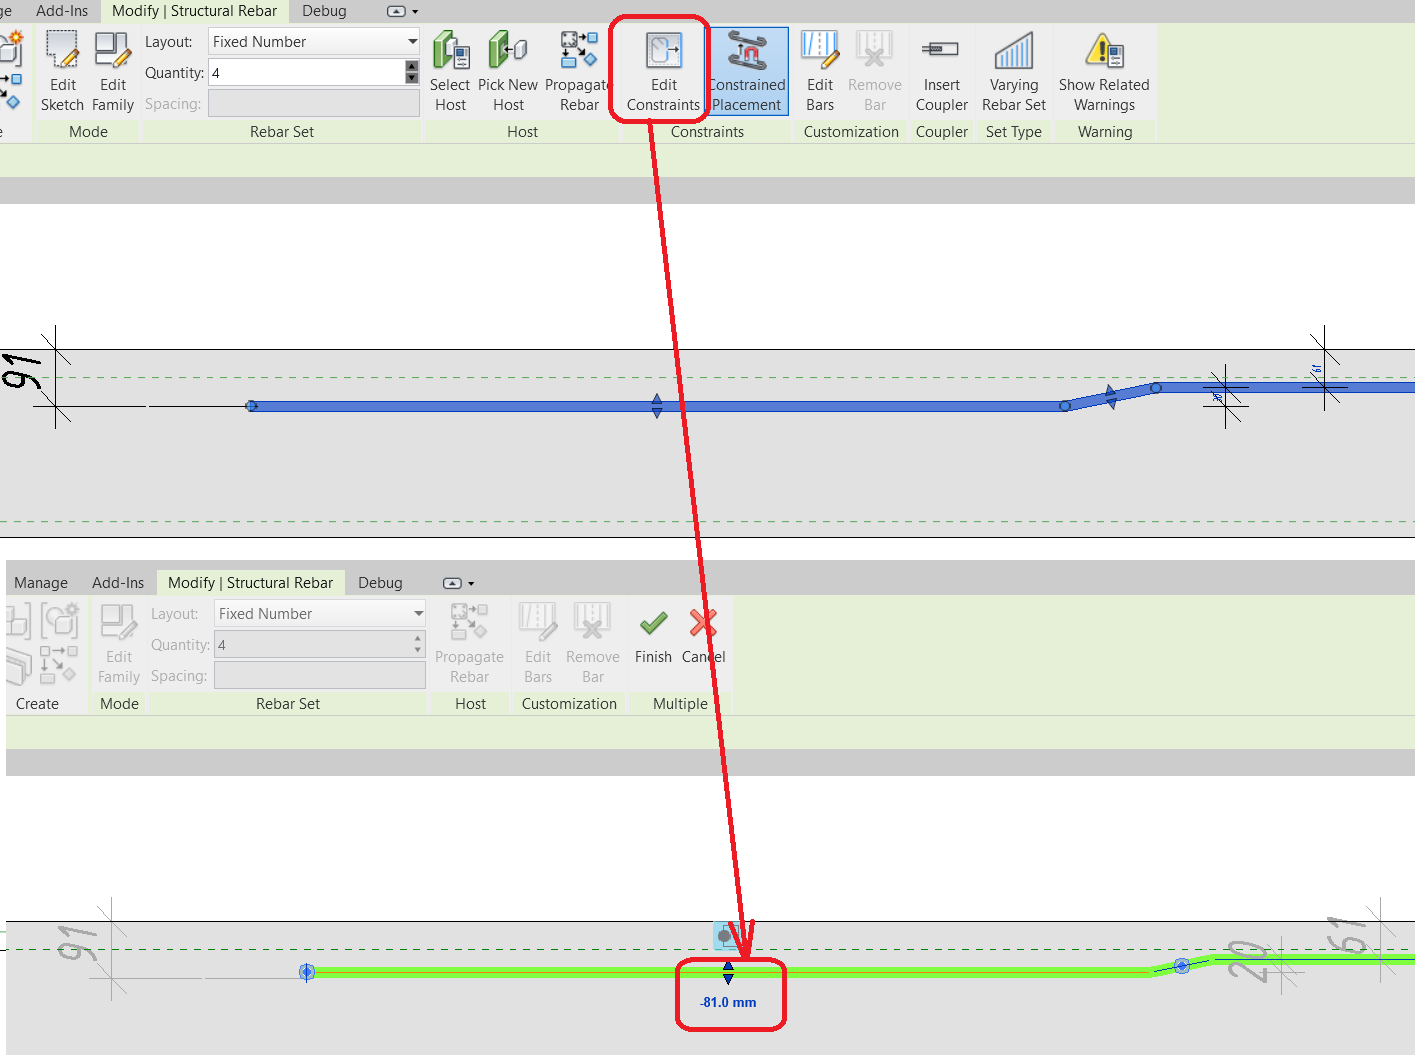The height and width of the screenshot is (1055, 1415).
Task: Open Show Related Warnings
Action: point(1104,70)
